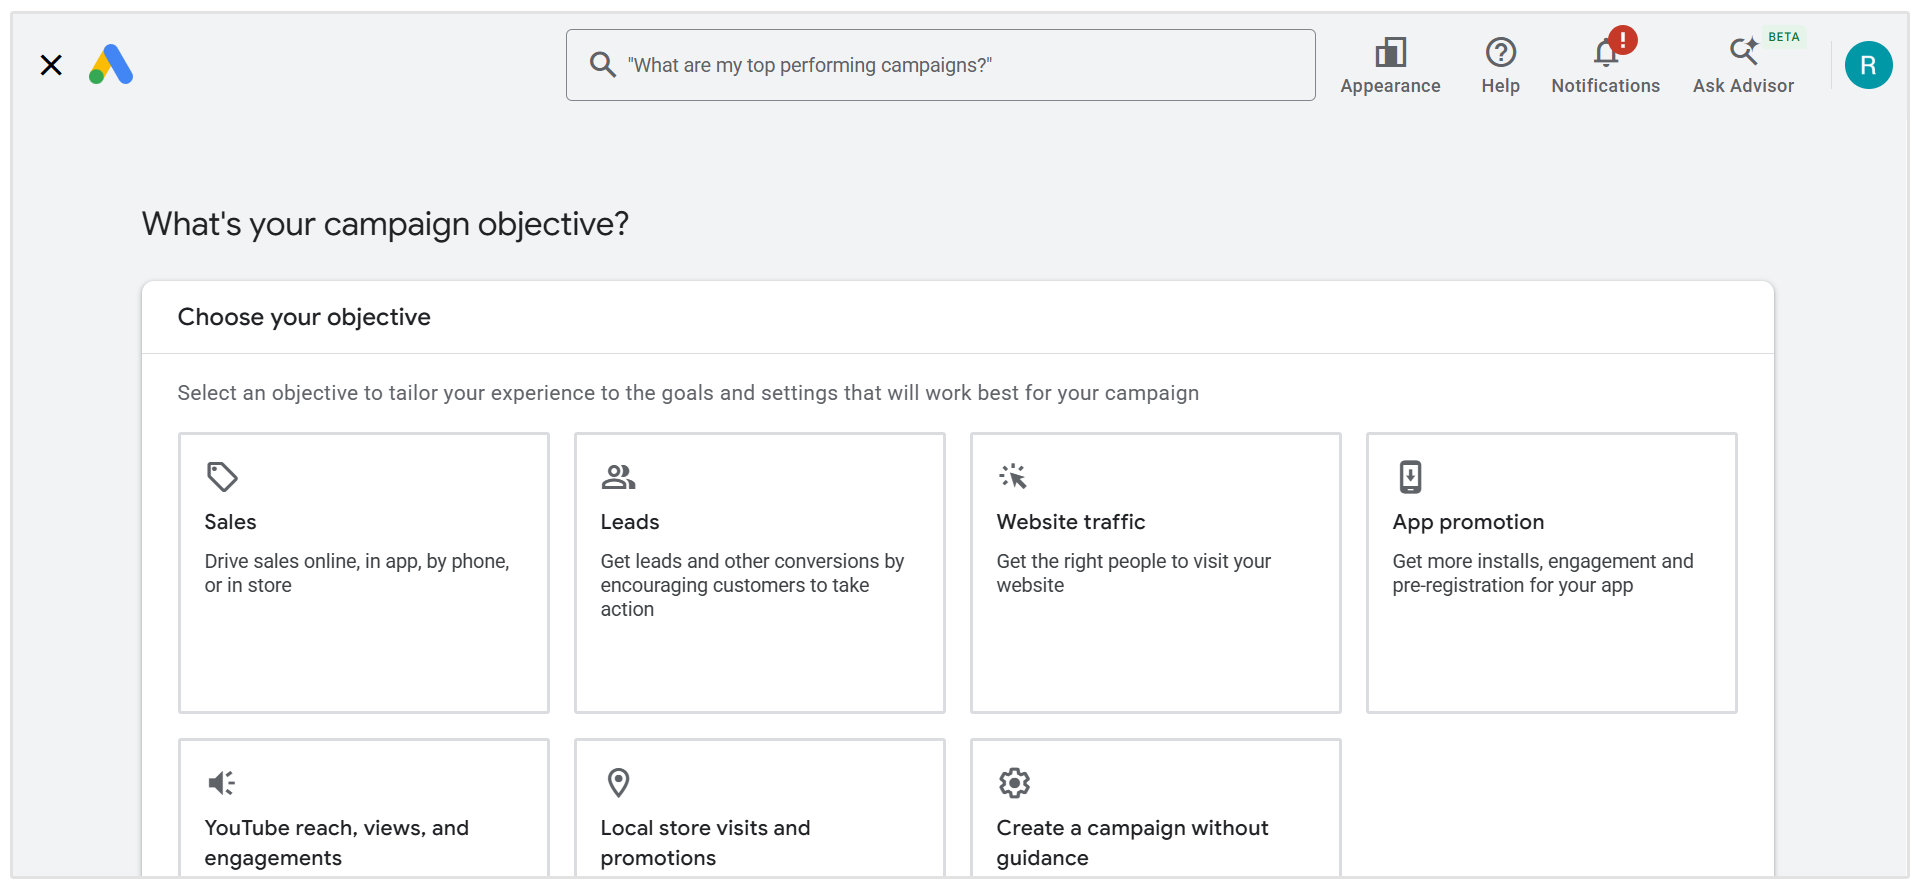Click the 'Choose your objective' heading
Image resolution: width=1920 pixels, height=890 pixels.
click(304, 317)
